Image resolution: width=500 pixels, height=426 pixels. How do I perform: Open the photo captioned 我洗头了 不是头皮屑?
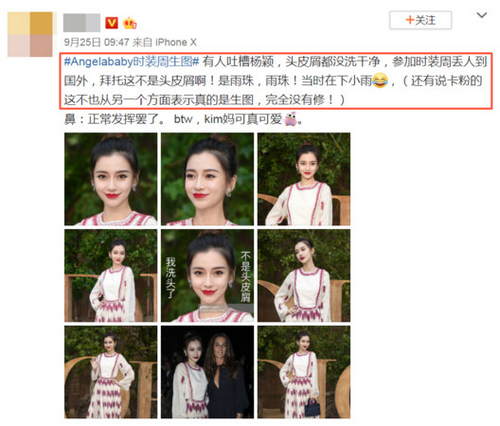207,276
